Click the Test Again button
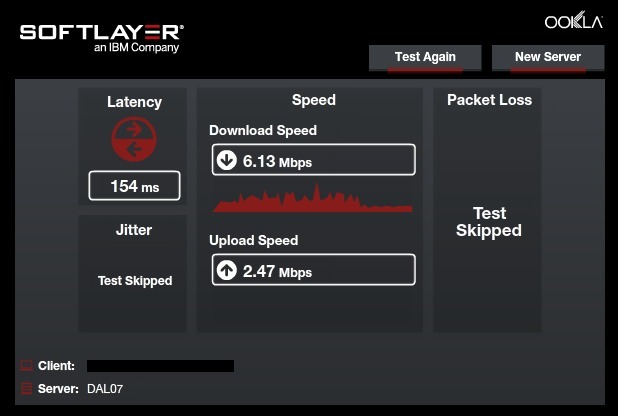This screenshot has width=618, height=416. tap(425, 58)
